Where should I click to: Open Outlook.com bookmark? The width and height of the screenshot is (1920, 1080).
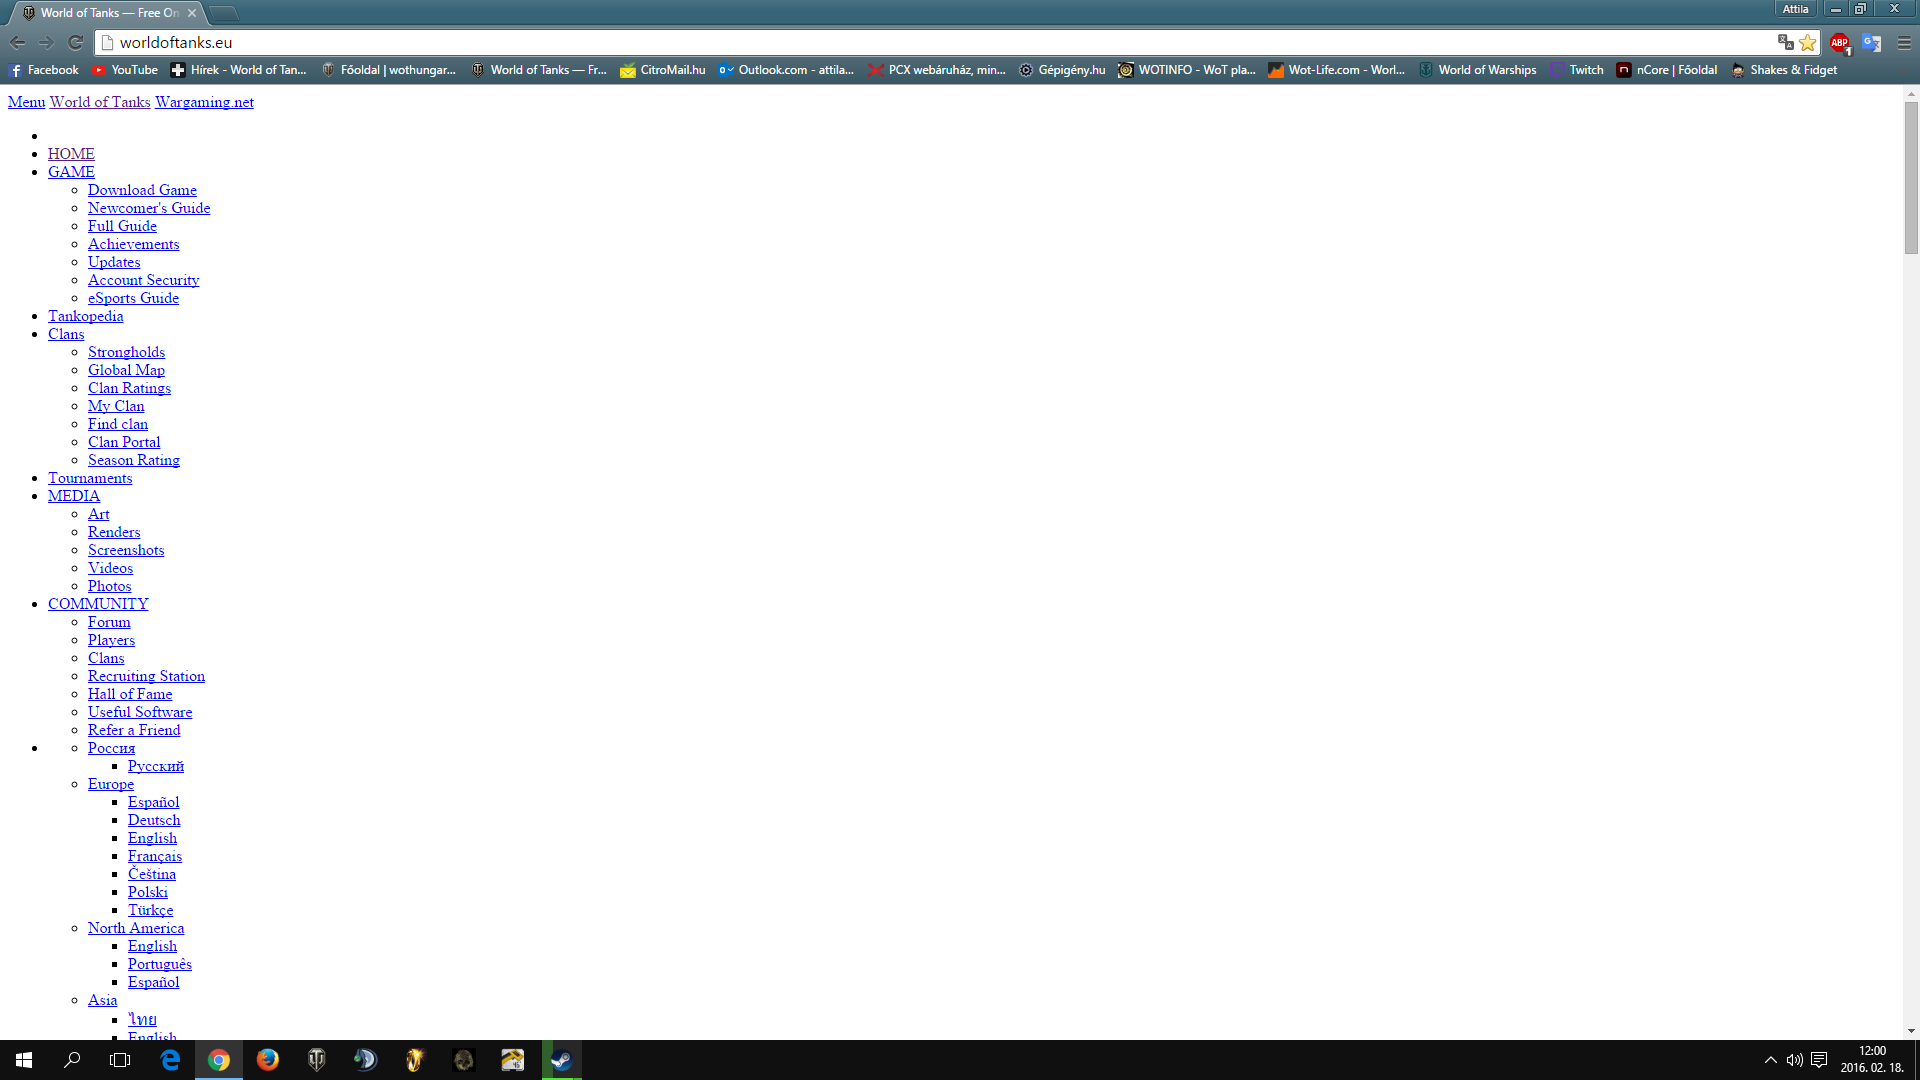(x=786, y=70)
